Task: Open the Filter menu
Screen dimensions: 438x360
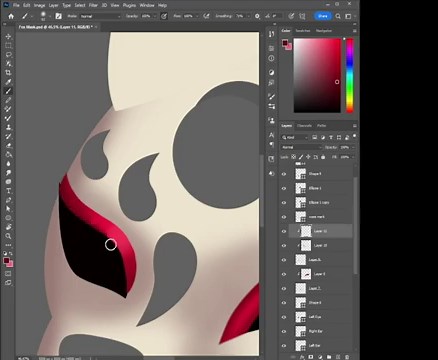Action: (93, 5)
